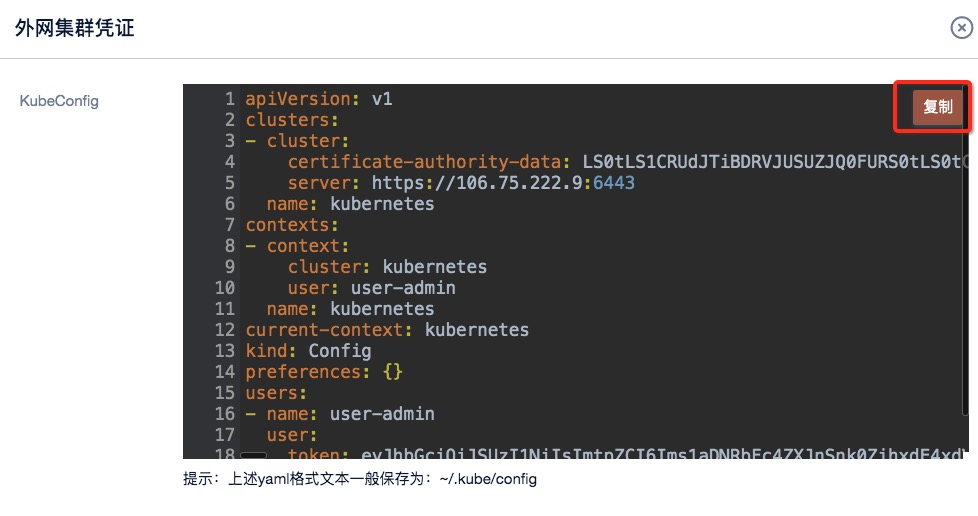Click the users: key on line 15
Image resolution: width=978 pixels, height=516 pixels.
point(271,393)
